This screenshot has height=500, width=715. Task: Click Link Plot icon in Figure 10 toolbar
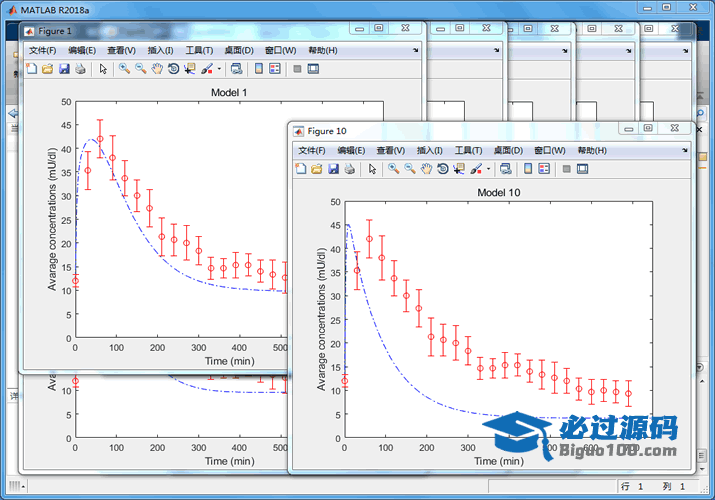(506, 169)
